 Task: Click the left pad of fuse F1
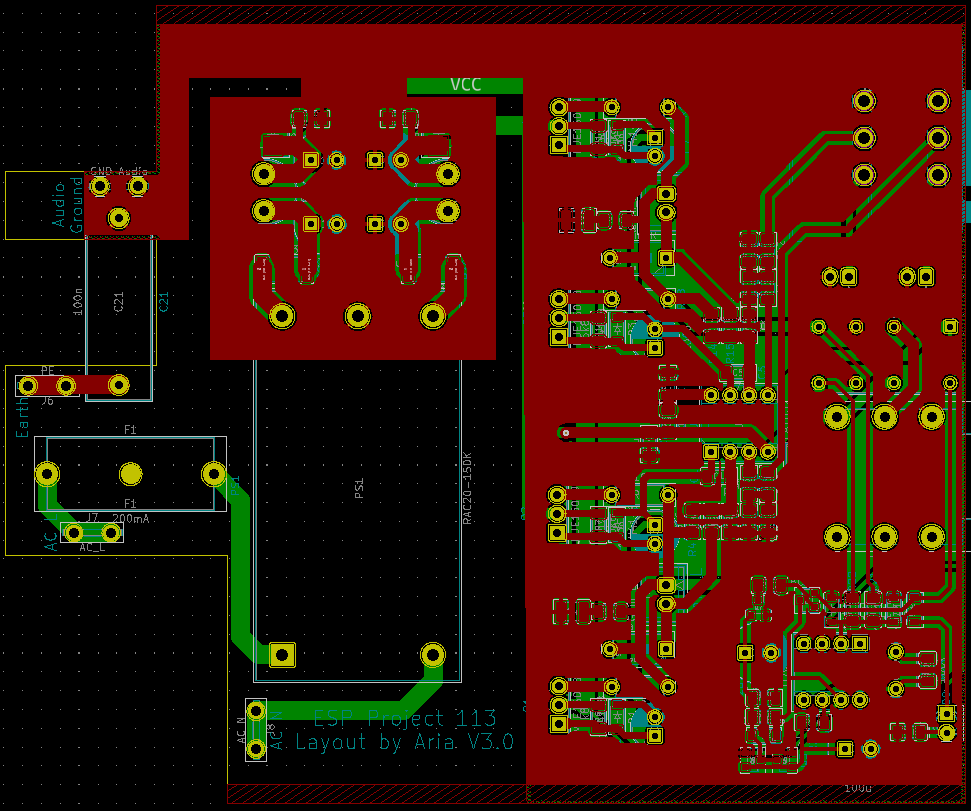47,474
